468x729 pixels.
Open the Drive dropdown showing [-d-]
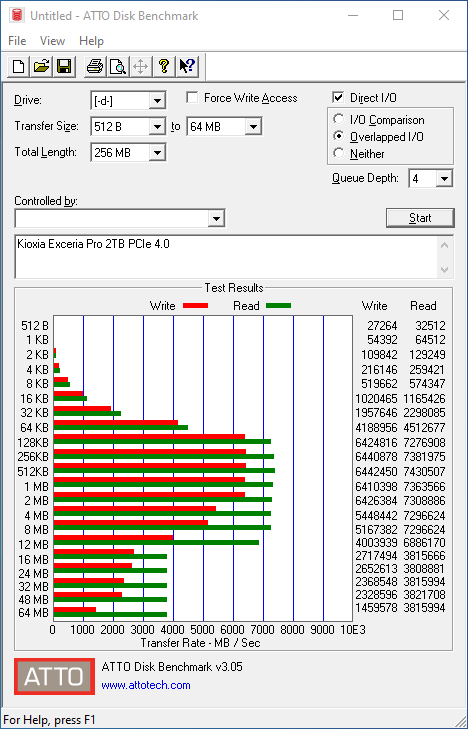click(158, 101)
